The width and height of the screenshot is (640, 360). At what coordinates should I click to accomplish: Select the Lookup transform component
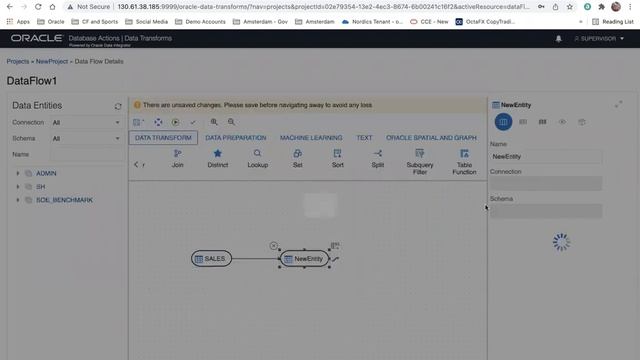click(x=258, y=158)
